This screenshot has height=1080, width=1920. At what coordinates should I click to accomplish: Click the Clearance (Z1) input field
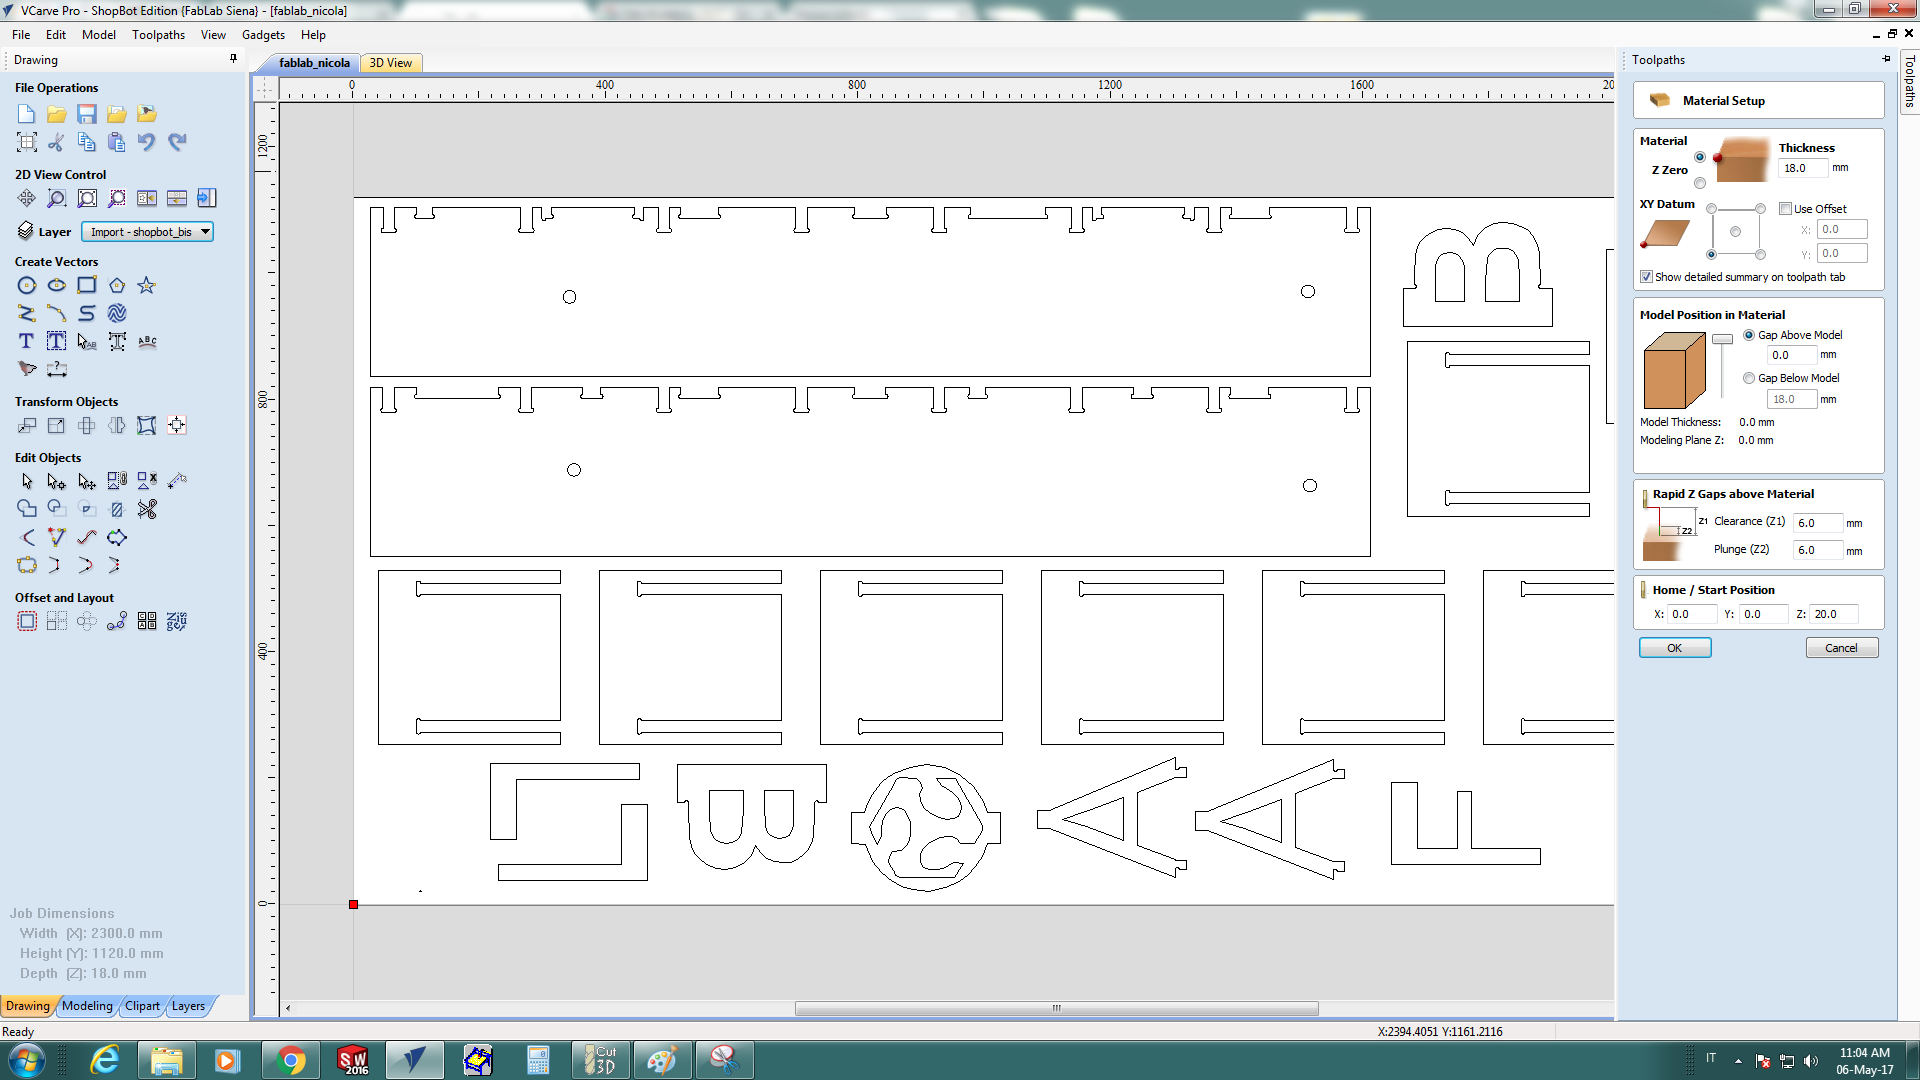[x=1817, y=523]
